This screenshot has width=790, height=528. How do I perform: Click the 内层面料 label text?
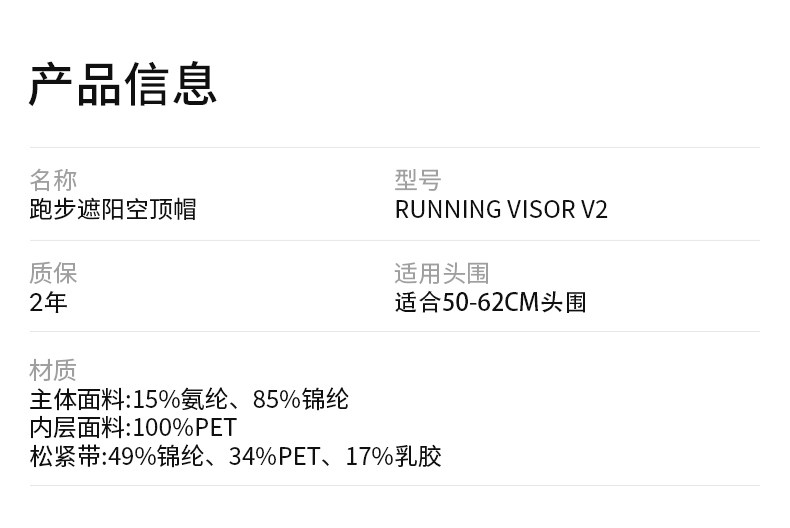click(x=76, y=428)
